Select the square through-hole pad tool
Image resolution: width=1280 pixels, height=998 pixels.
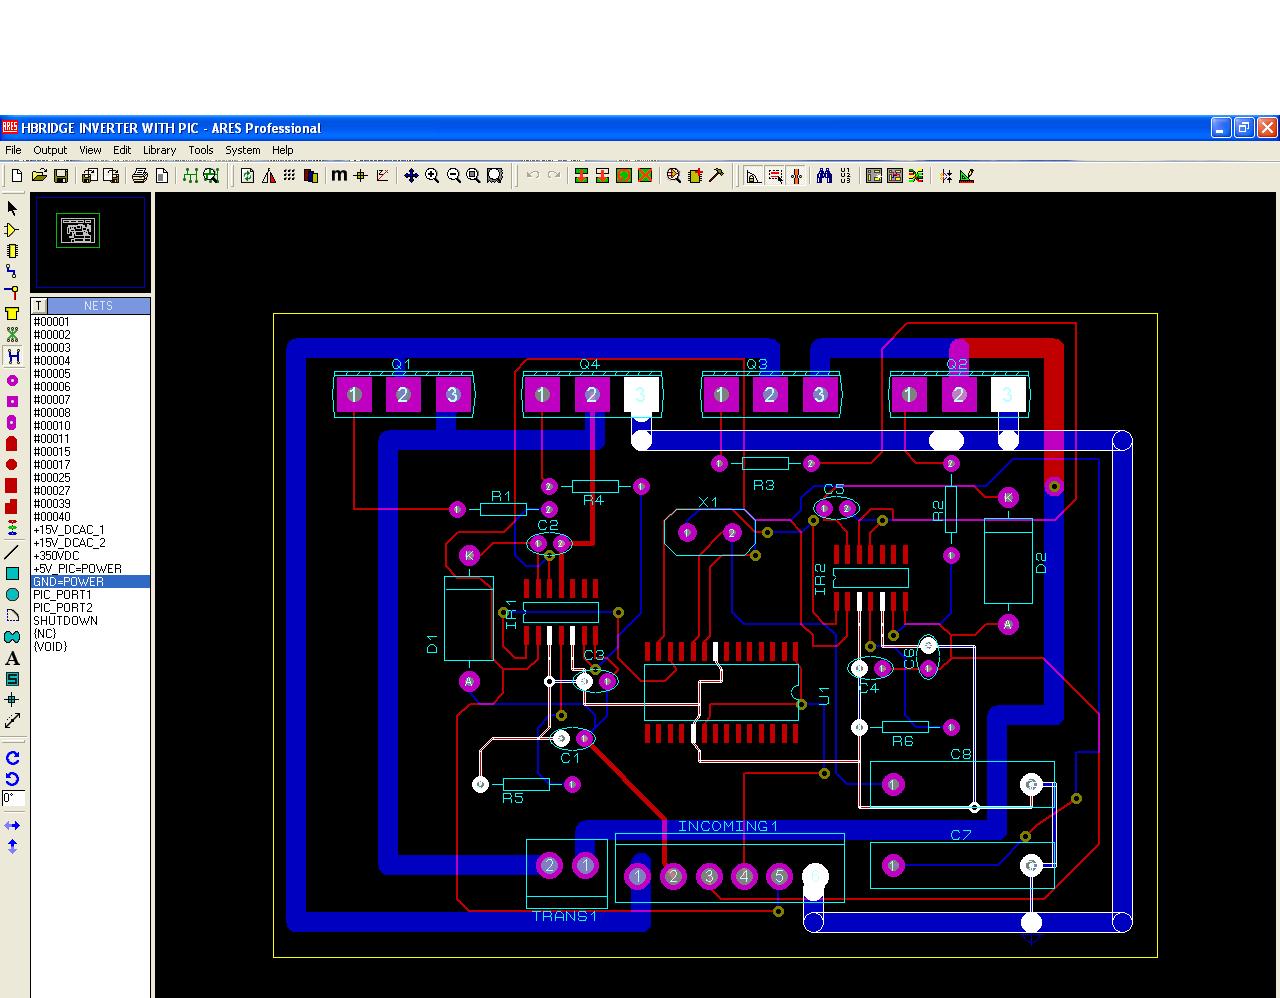(x=12, y=402)
